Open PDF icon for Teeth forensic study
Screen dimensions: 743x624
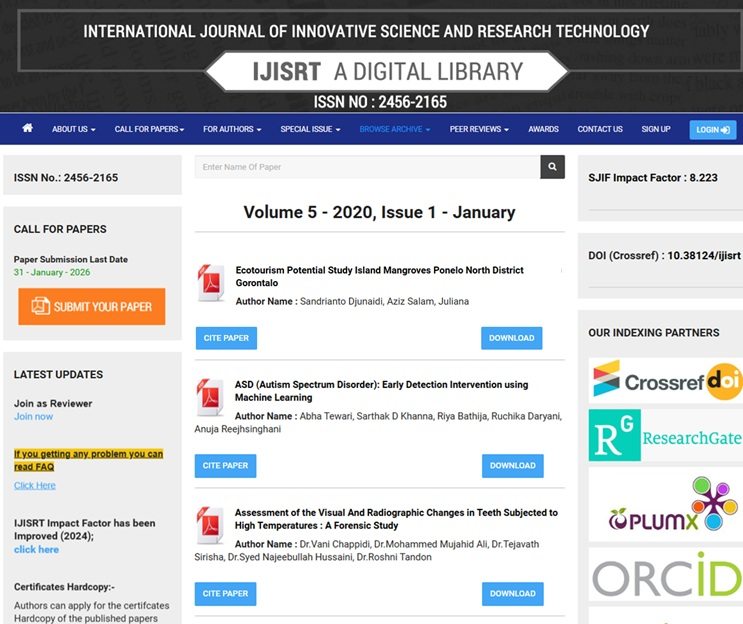210,526
